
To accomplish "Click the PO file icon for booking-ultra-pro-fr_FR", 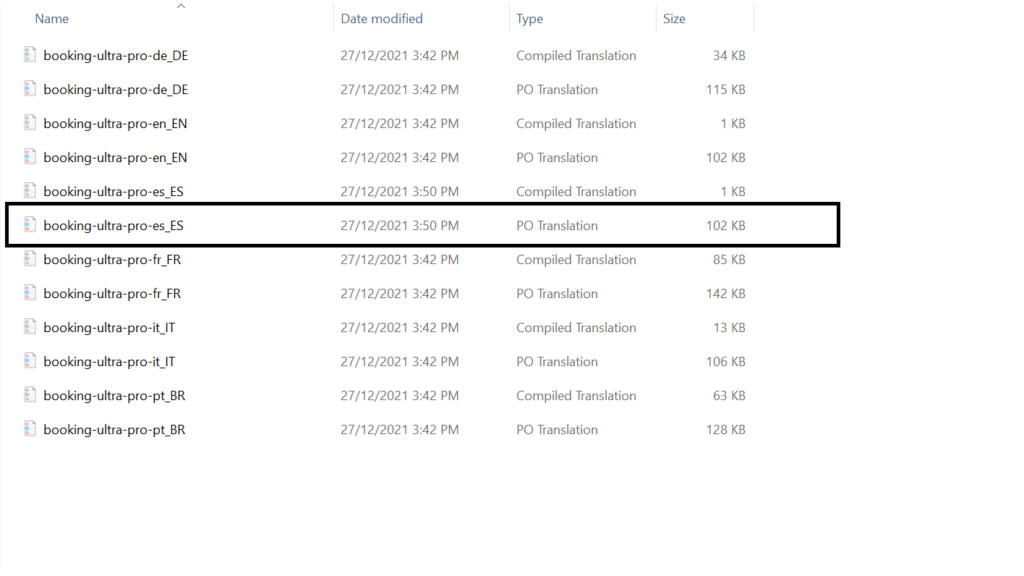I will click(x=29, y=293).
